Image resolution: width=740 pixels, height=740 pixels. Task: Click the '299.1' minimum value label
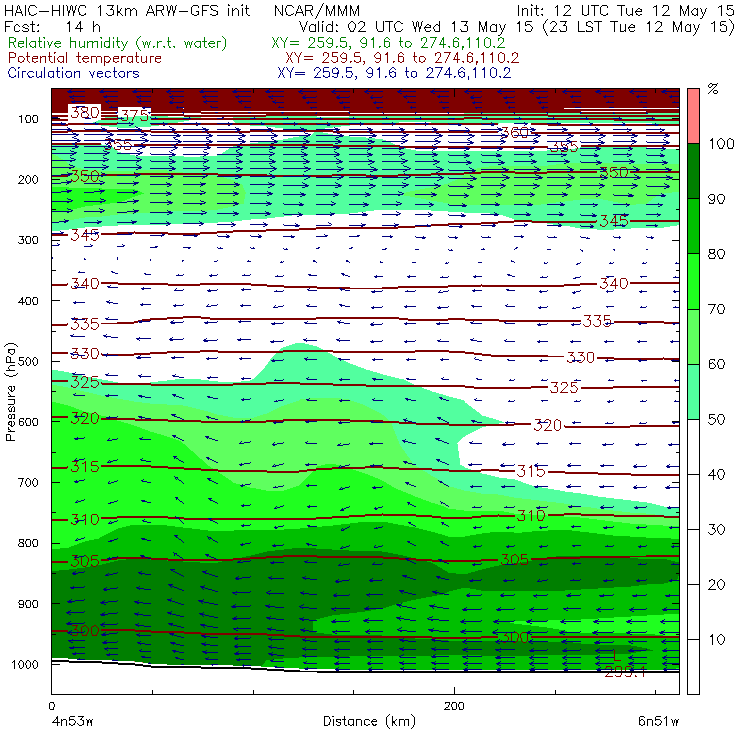point(625,672)
